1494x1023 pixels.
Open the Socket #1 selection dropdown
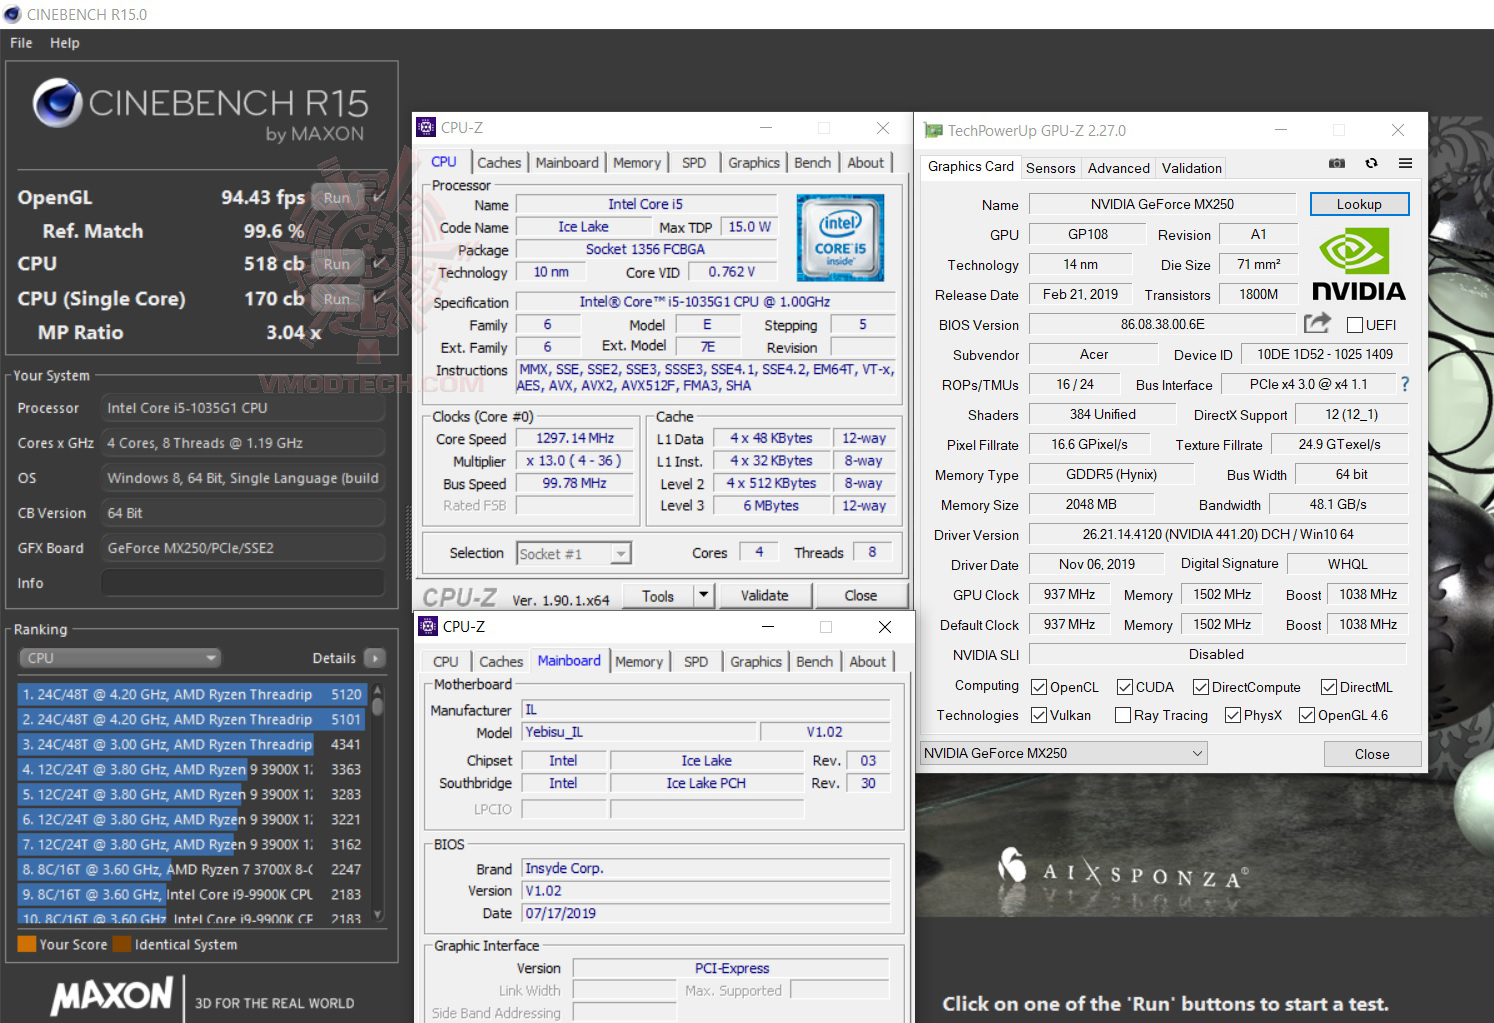click(x=574, y=554)
